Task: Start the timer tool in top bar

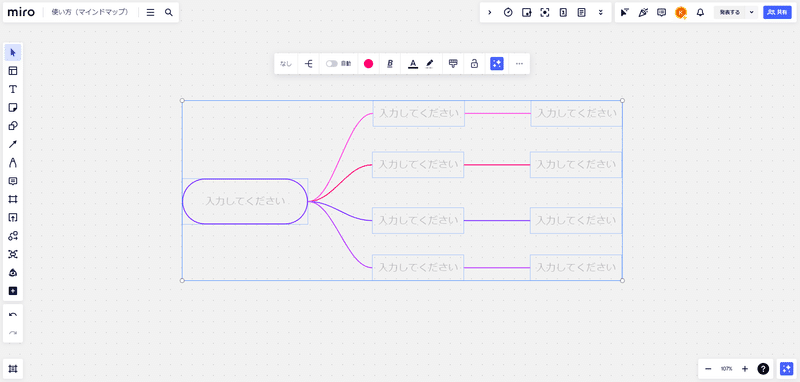Action: coord(508,12)
